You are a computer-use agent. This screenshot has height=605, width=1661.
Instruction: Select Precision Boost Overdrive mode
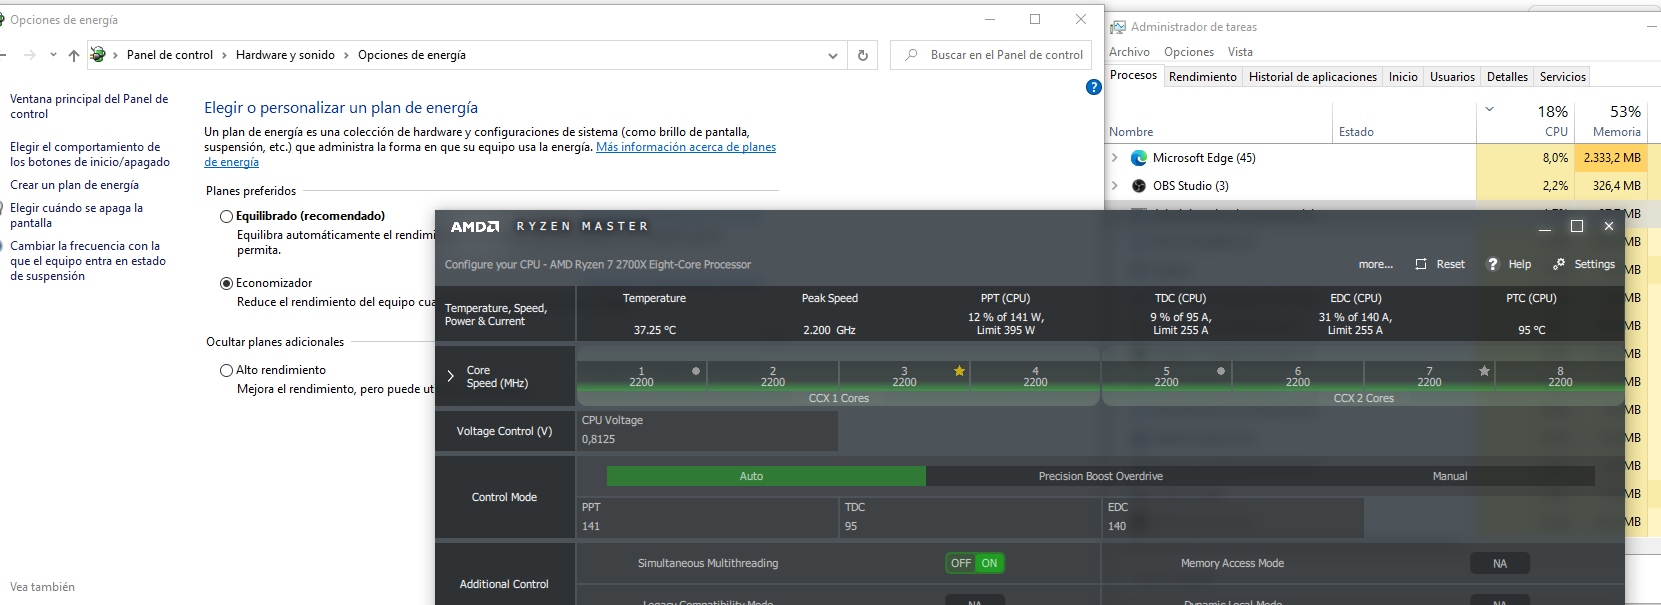coord(1100,476)
